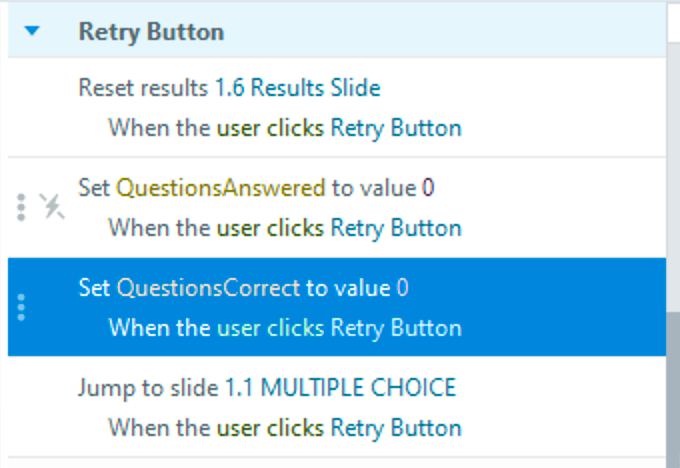Click Retry Button link under QuestionsCorrect trigger
This screenshot has width=680, height=468.
(x=396, y=328)
